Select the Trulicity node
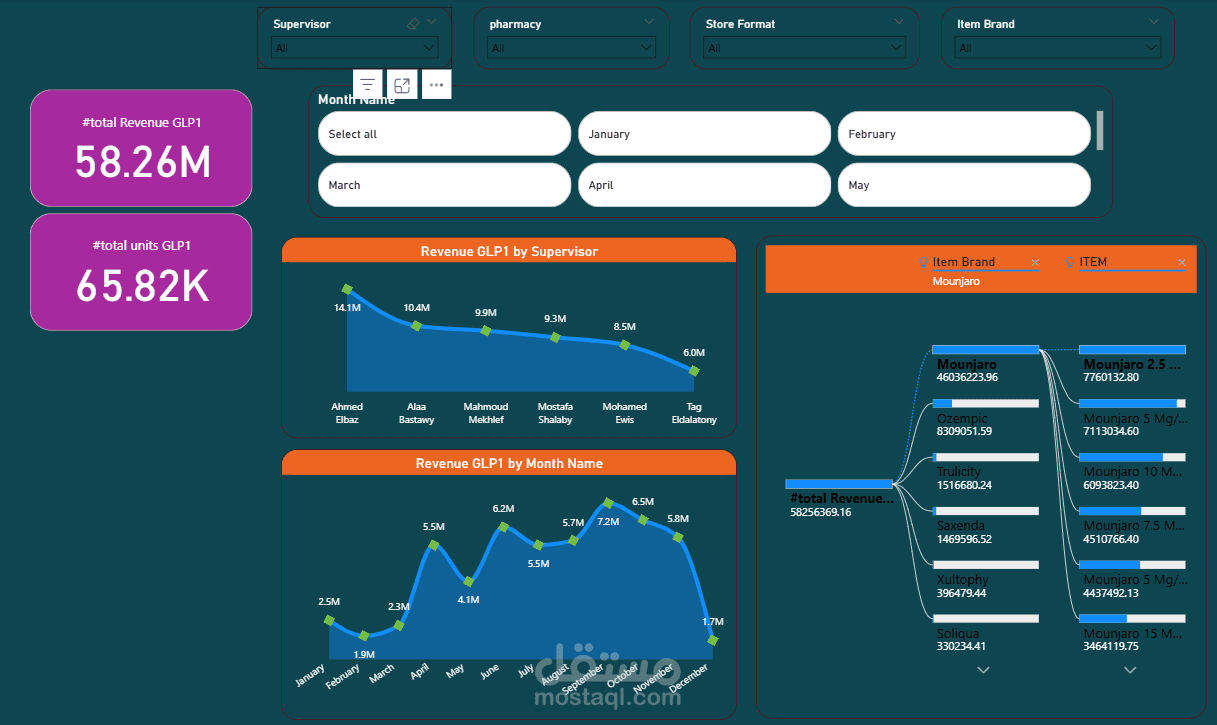Viewport: 1217px width, 725px height. [x=985, y=472]
